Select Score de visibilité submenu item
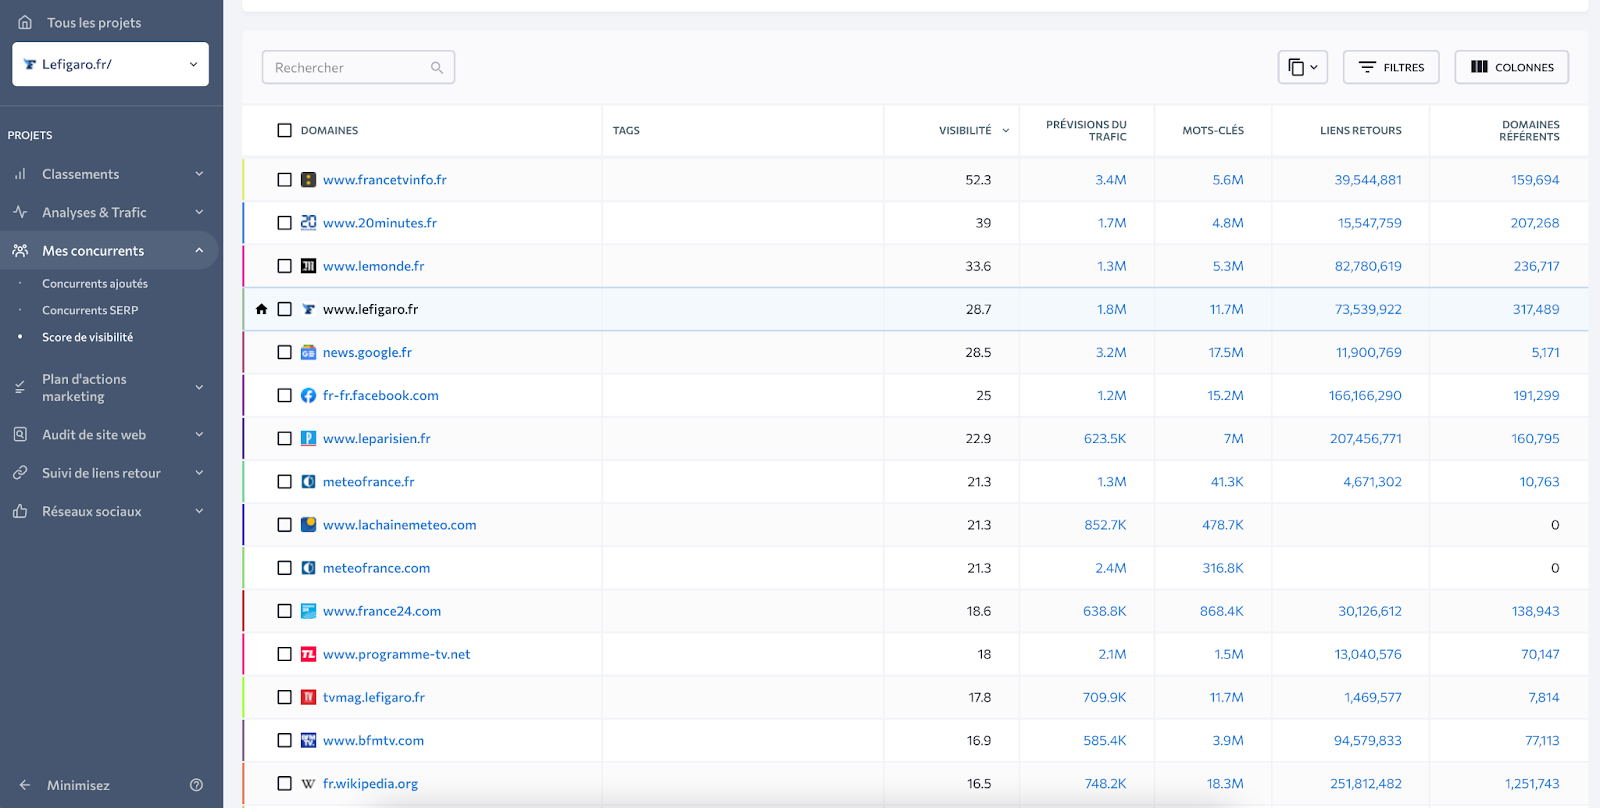 [x=87, y=337]
